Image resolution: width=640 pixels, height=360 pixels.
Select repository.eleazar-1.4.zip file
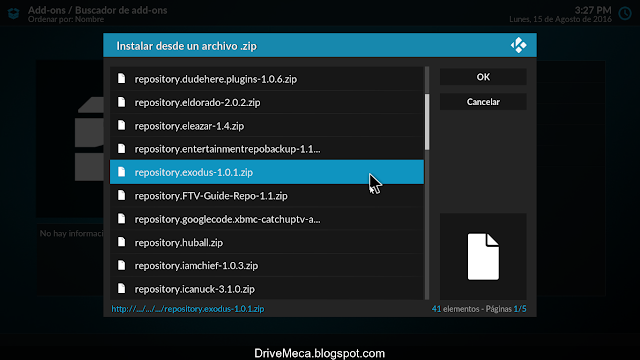[267, 125]
